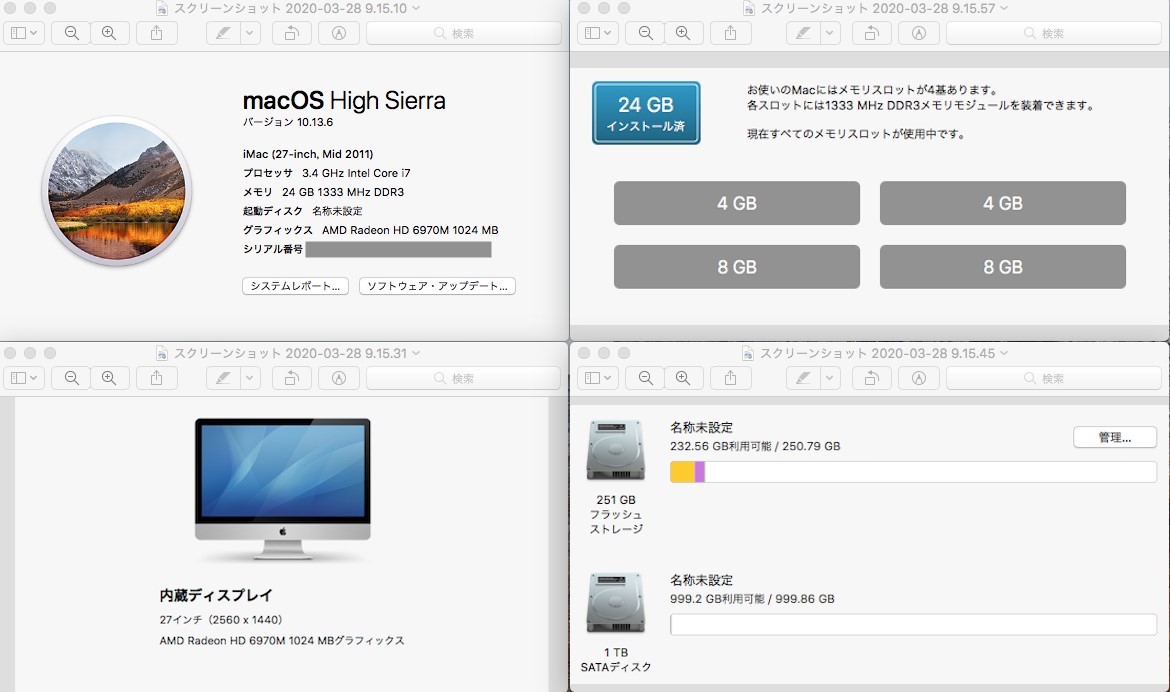
Task: Open the markup pen tool in 9.15.10 window
Action: tap(222, 33)
